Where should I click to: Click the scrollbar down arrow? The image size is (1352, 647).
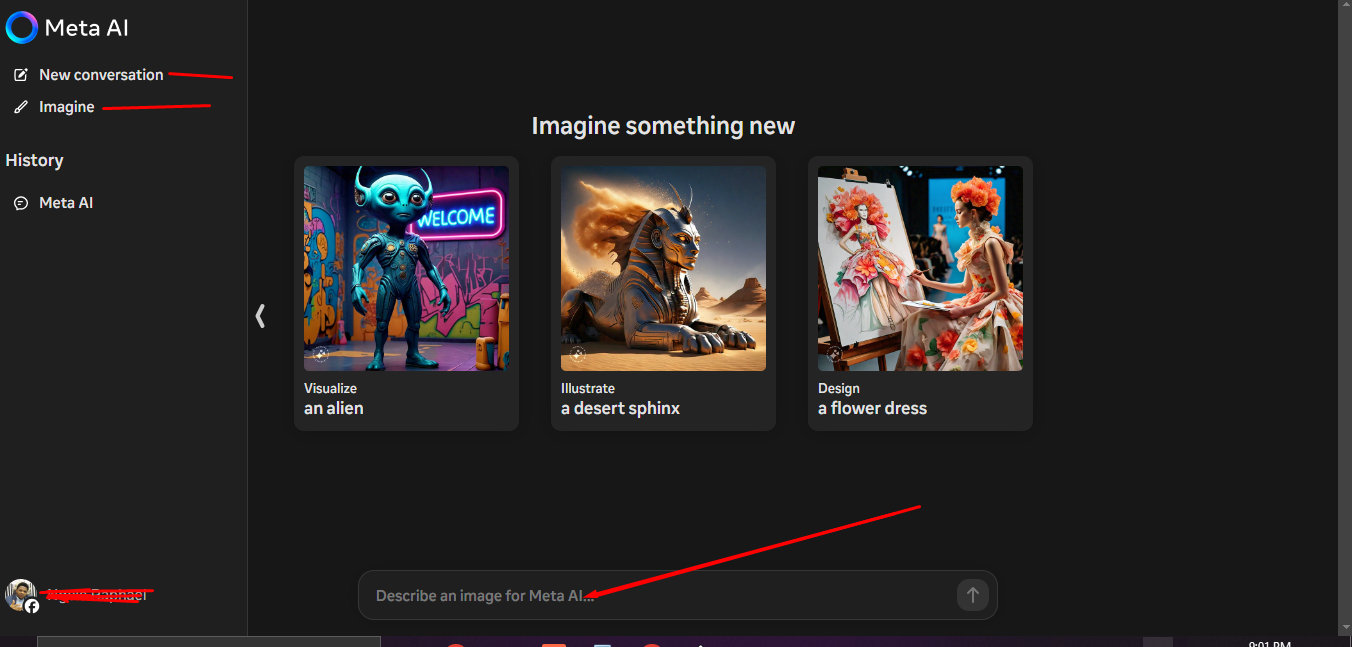point(1345,626)
